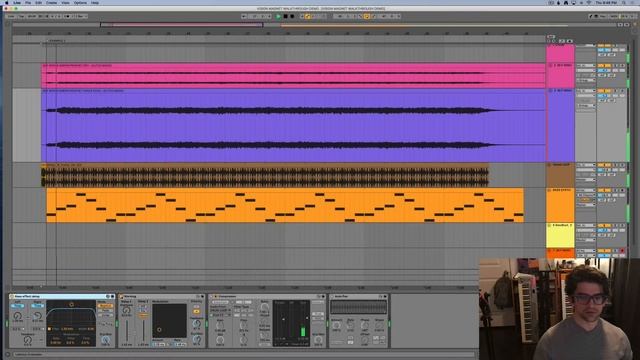This screenshot has width=640, height=360.
Task: Select the pink track header
Action: 560,76
